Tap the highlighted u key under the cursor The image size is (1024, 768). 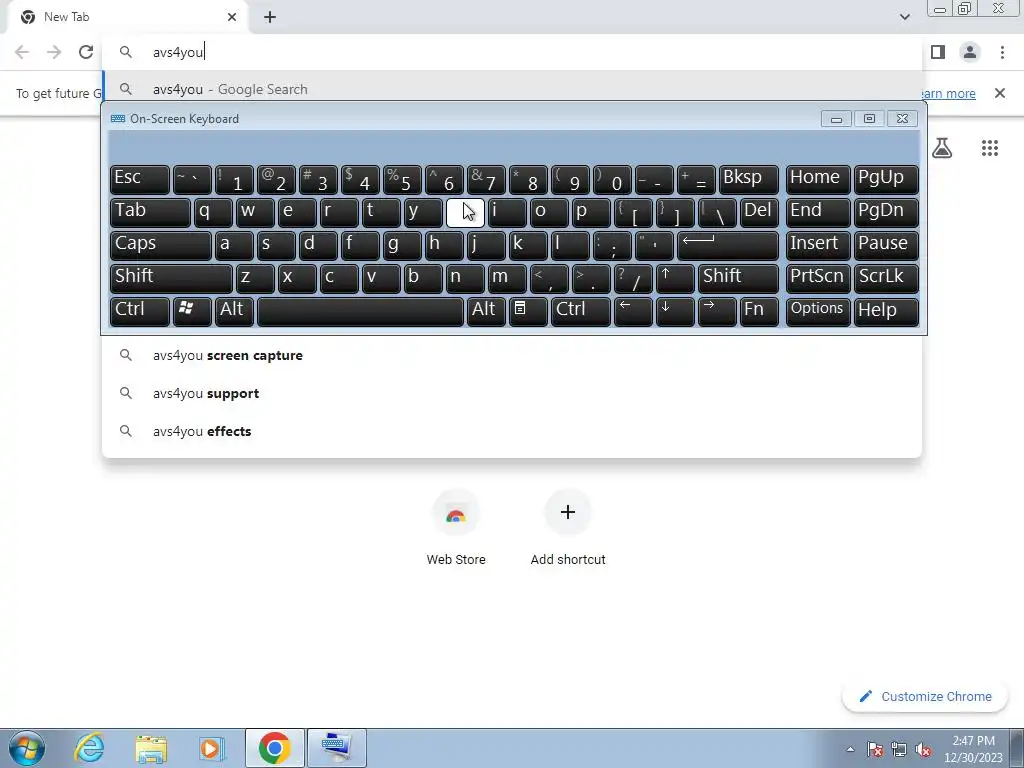465,212
